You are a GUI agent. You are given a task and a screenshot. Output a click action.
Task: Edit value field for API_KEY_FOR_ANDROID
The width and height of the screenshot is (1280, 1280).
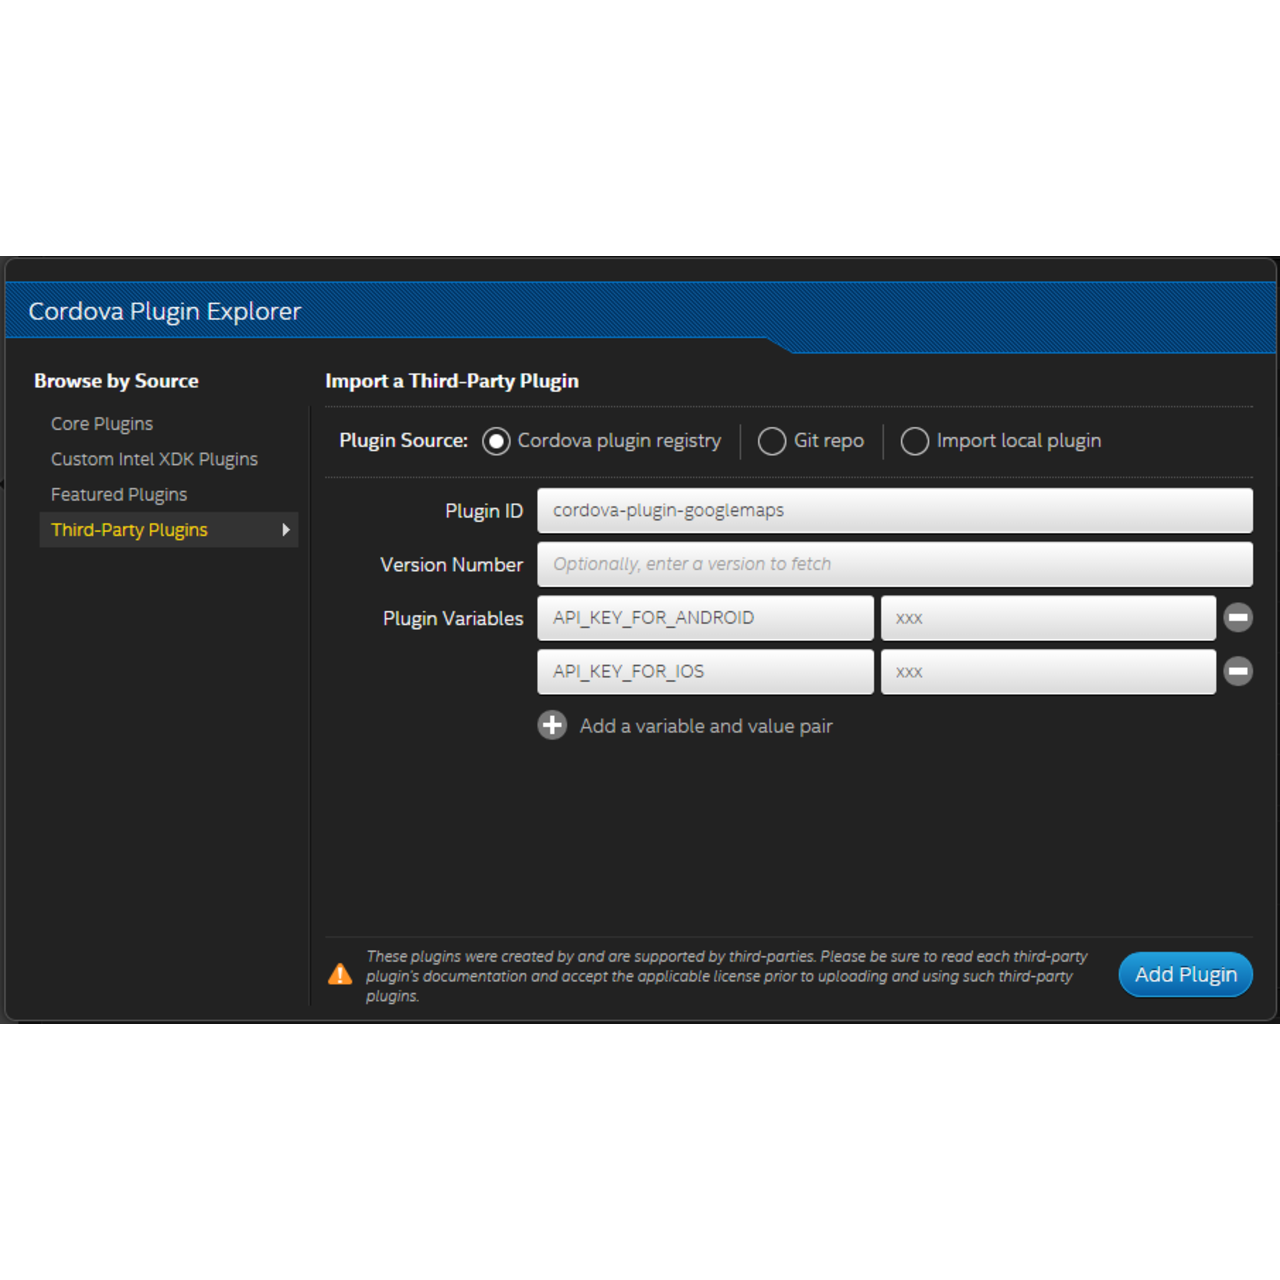(x=1048, y=618)
